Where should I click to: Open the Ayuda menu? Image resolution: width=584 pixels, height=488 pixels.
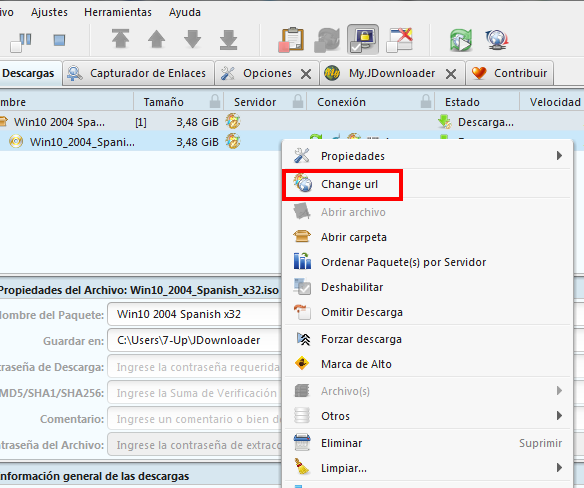[x=185, y=12]
